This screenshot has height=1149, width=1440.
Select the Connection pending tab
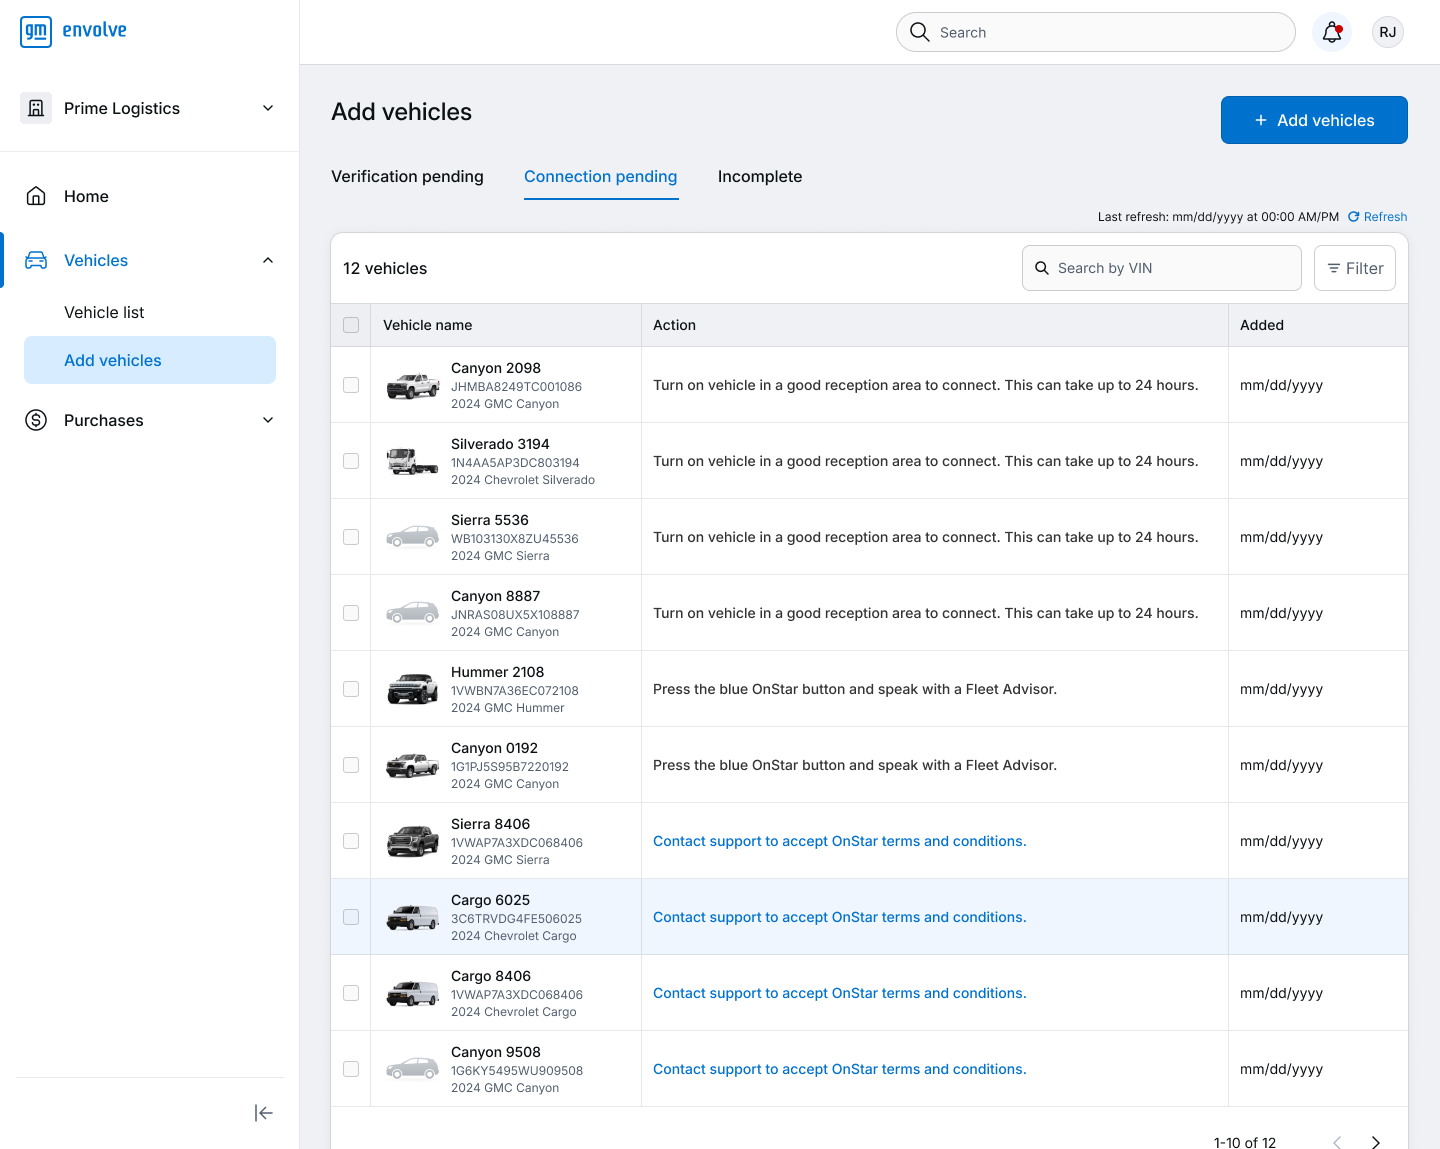[x=601, y=176]
